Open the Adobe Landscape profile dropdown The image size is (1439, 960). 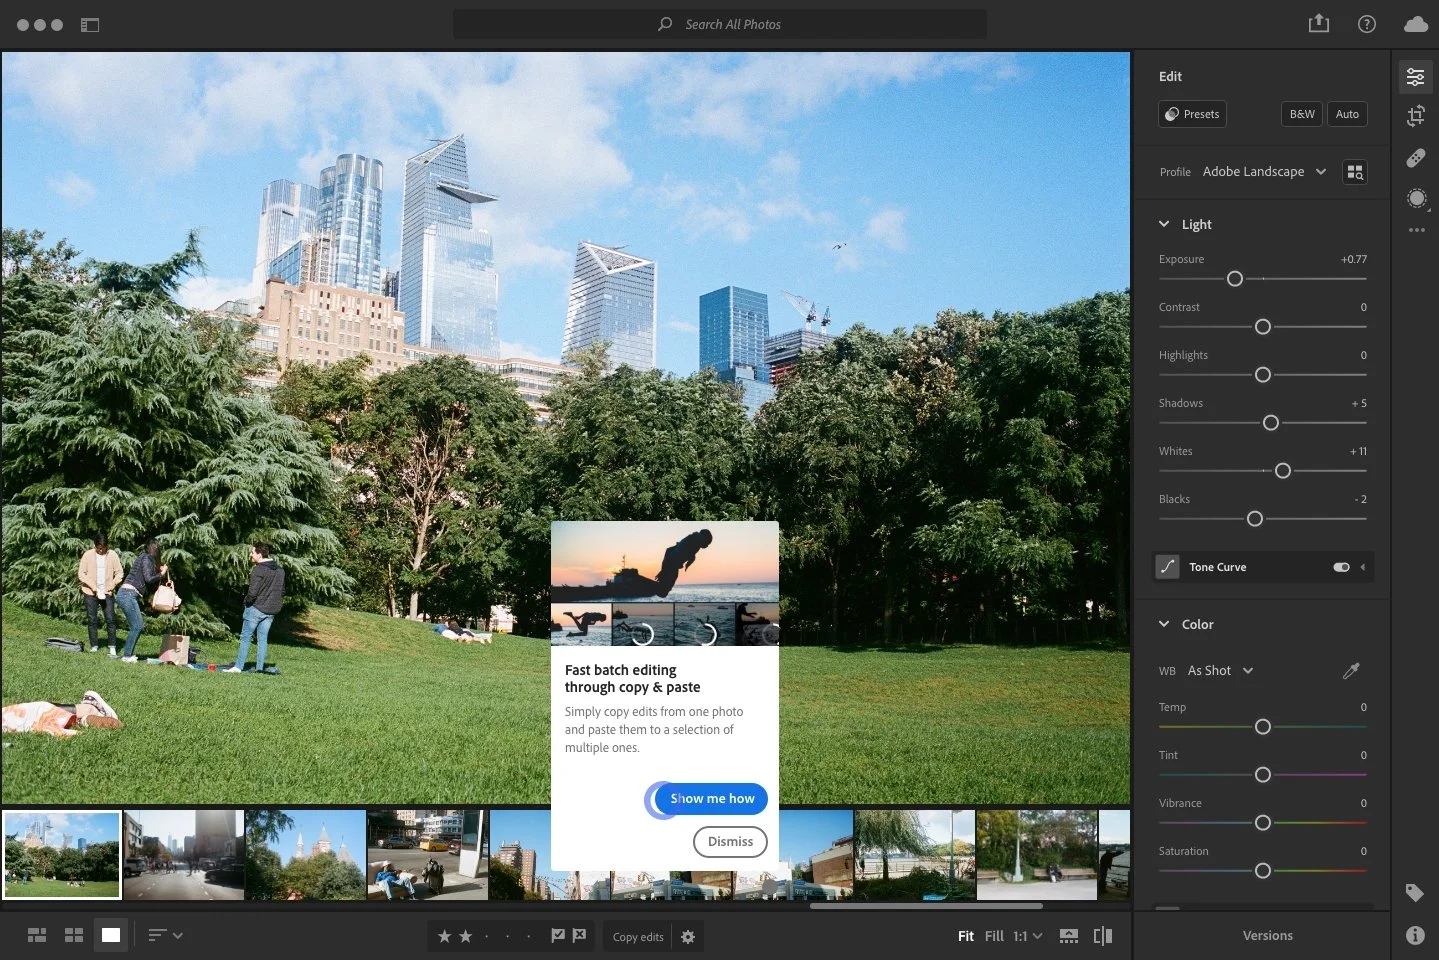[x=1264, y=172]
